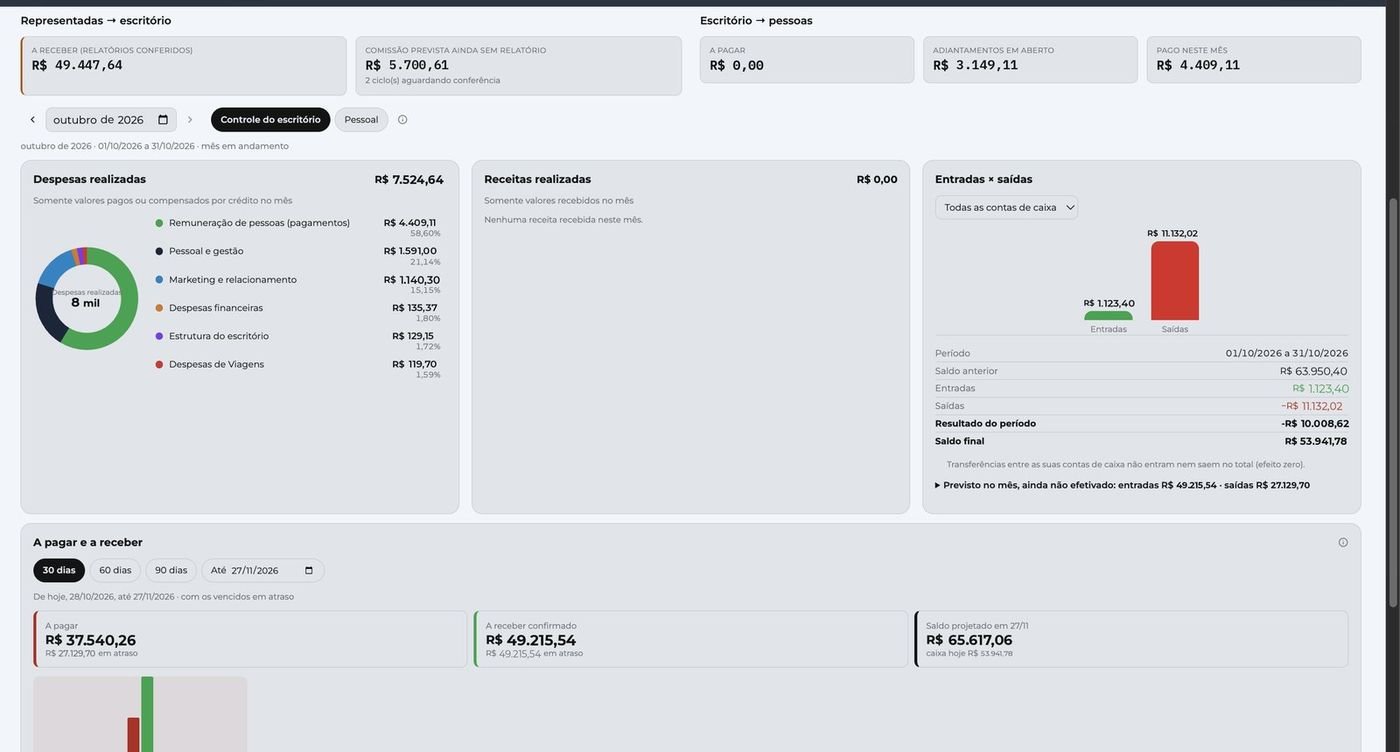Select Controle do escritório tab

(x=270, y=120)
